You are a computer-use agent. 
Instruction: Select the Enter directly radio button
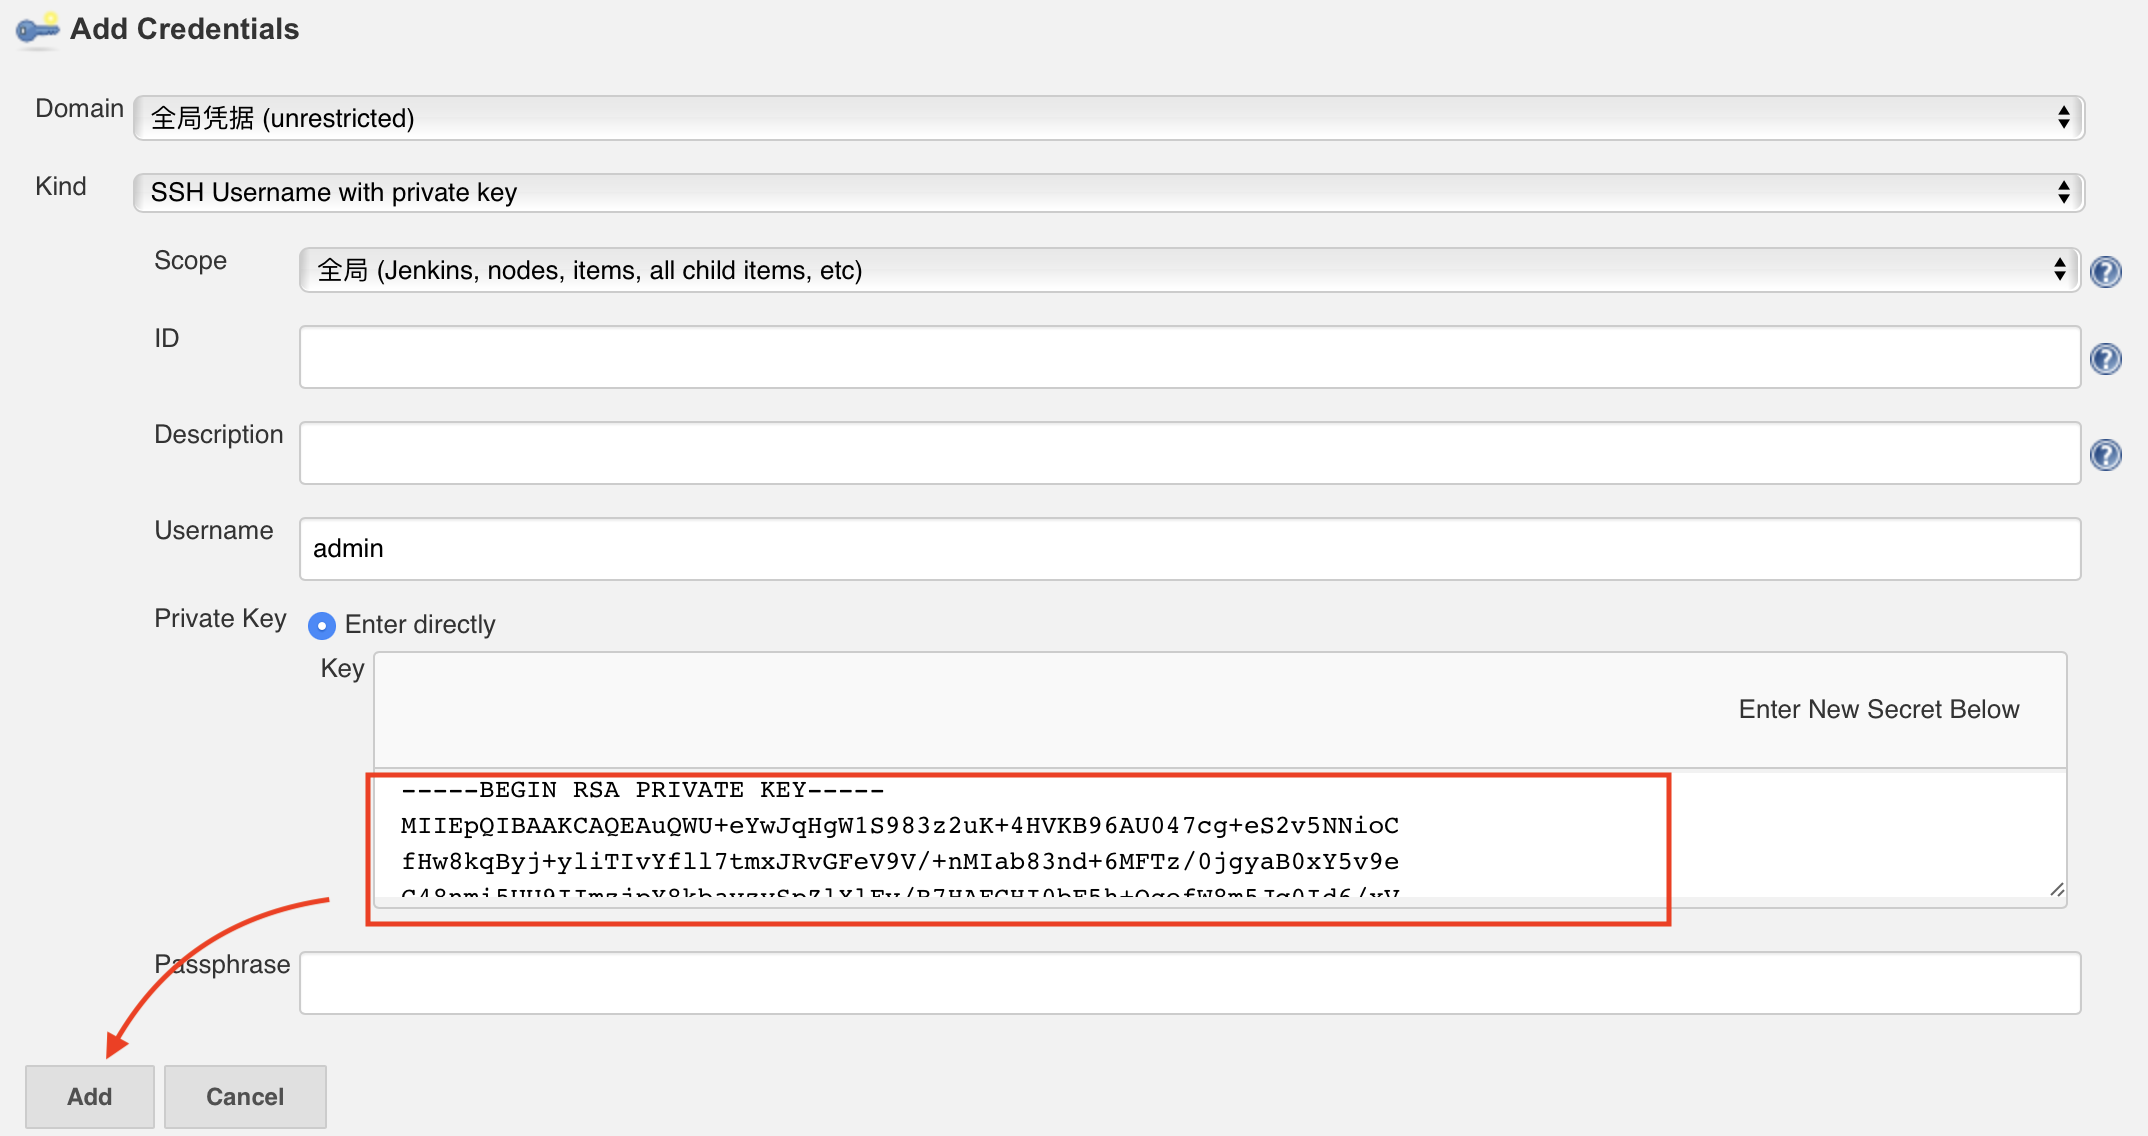click(x=321, y=626)
